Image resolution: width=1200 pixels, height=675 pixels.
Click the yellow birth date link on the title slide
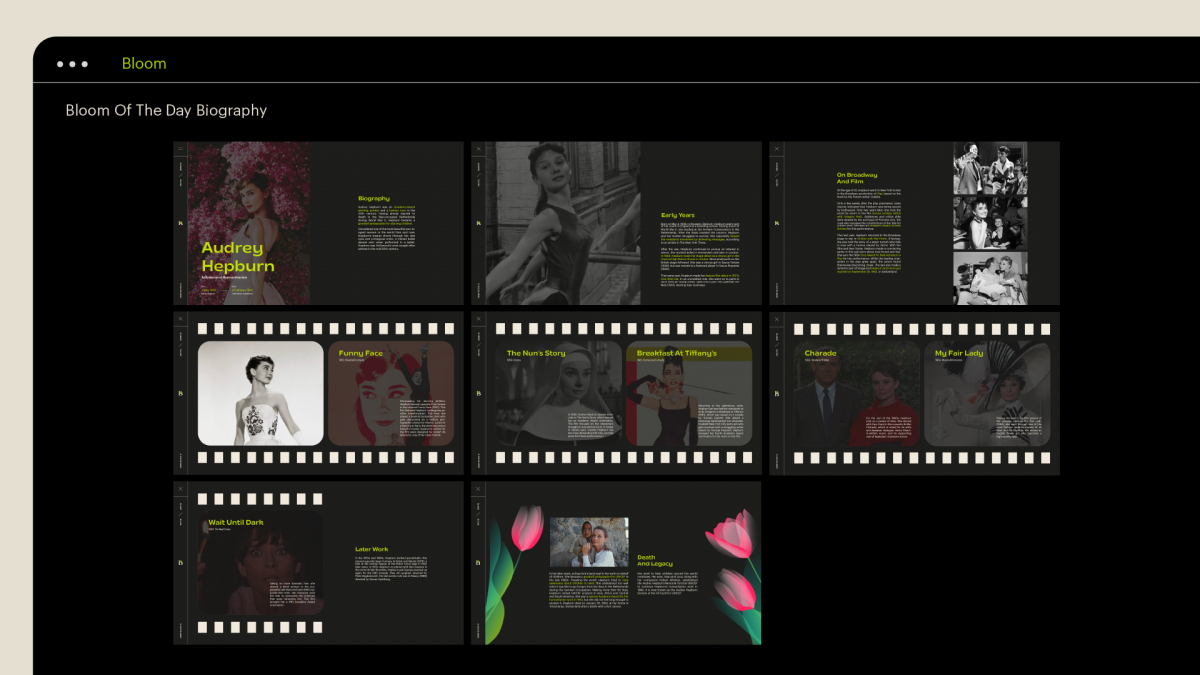pos(209,289)
